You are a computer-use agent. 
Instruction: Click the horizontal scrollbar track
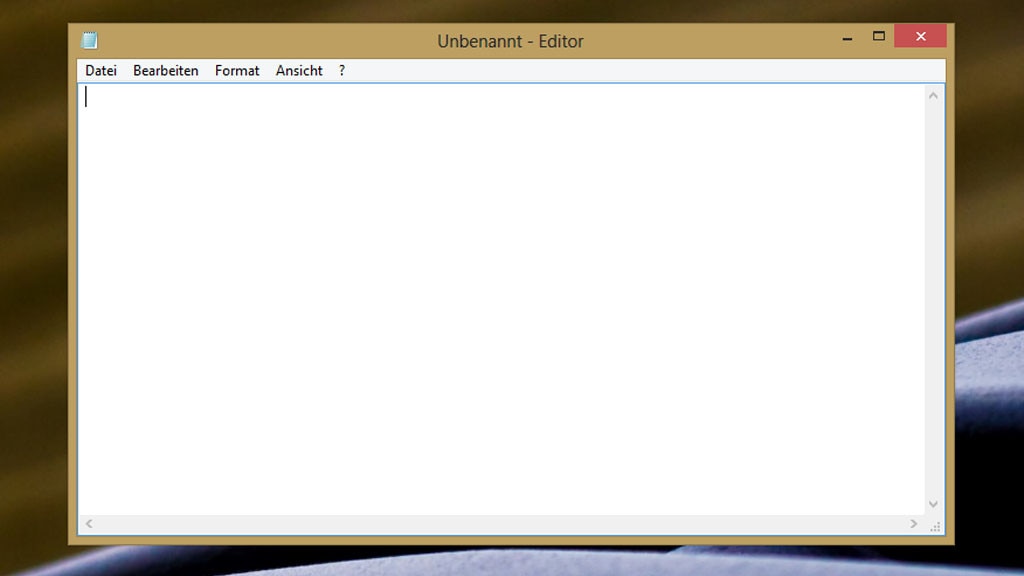coord(500,523)
